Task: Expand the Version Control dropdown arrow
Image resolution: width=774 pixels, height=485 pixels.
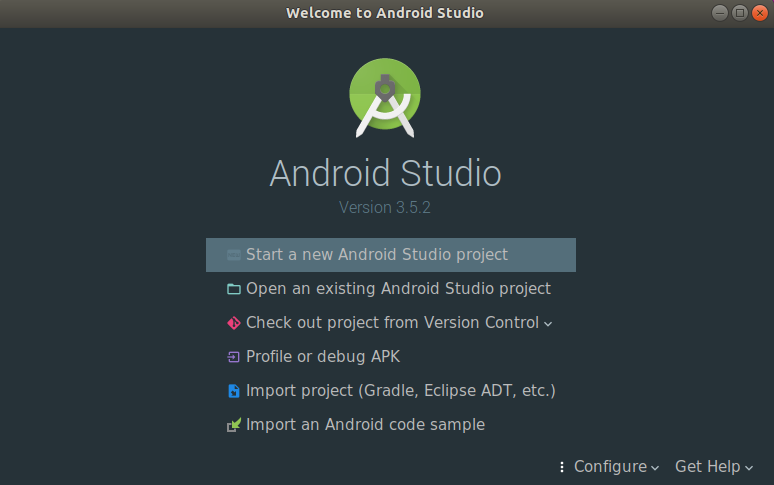Action: 548,324
